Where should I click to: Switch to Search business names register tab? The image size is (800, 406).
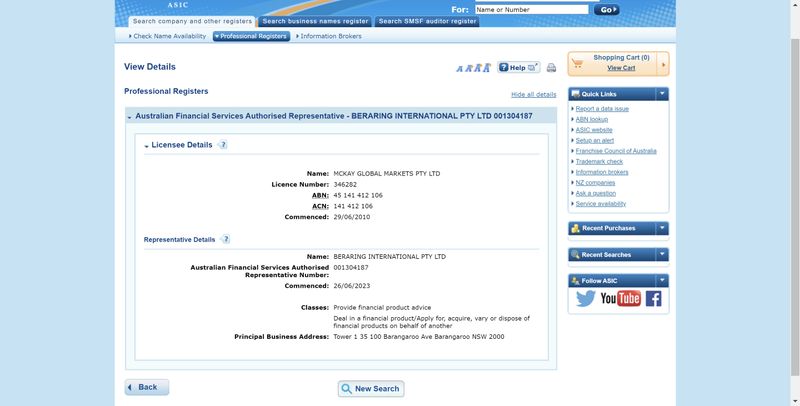tap(315, 21)
